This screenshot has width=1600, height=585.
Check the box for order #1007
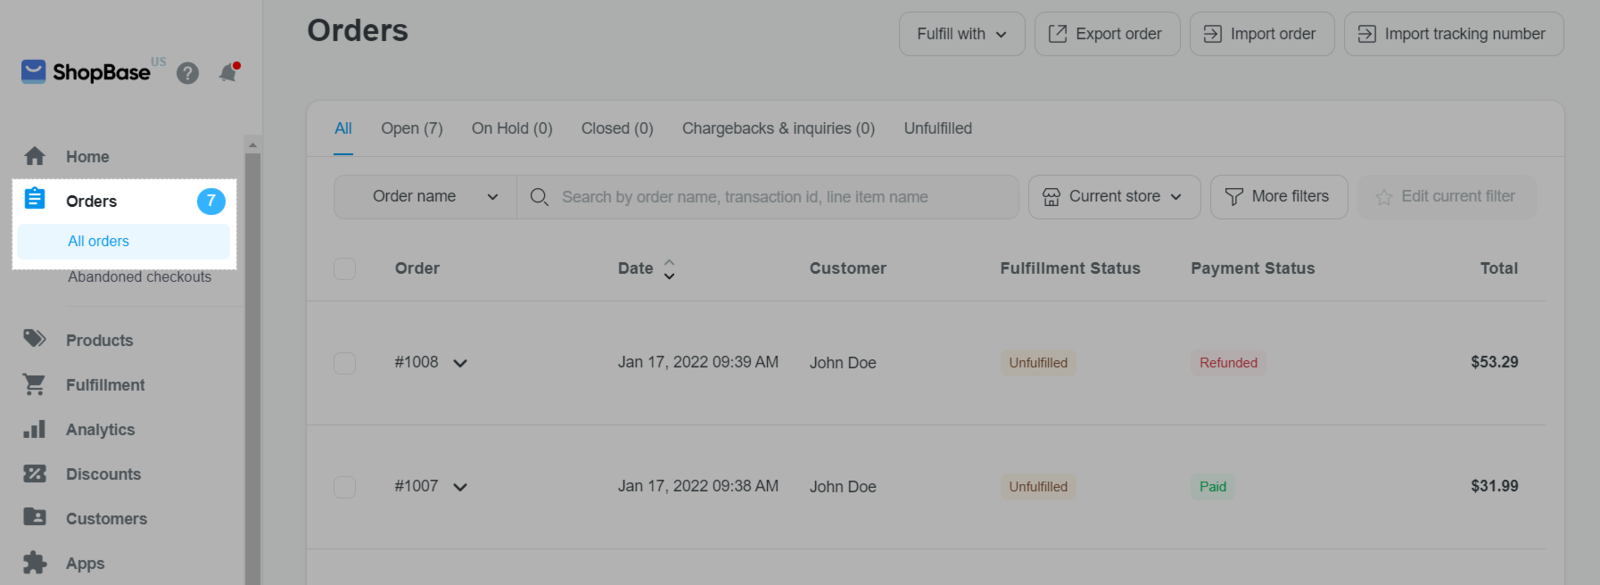click(345, 487)
